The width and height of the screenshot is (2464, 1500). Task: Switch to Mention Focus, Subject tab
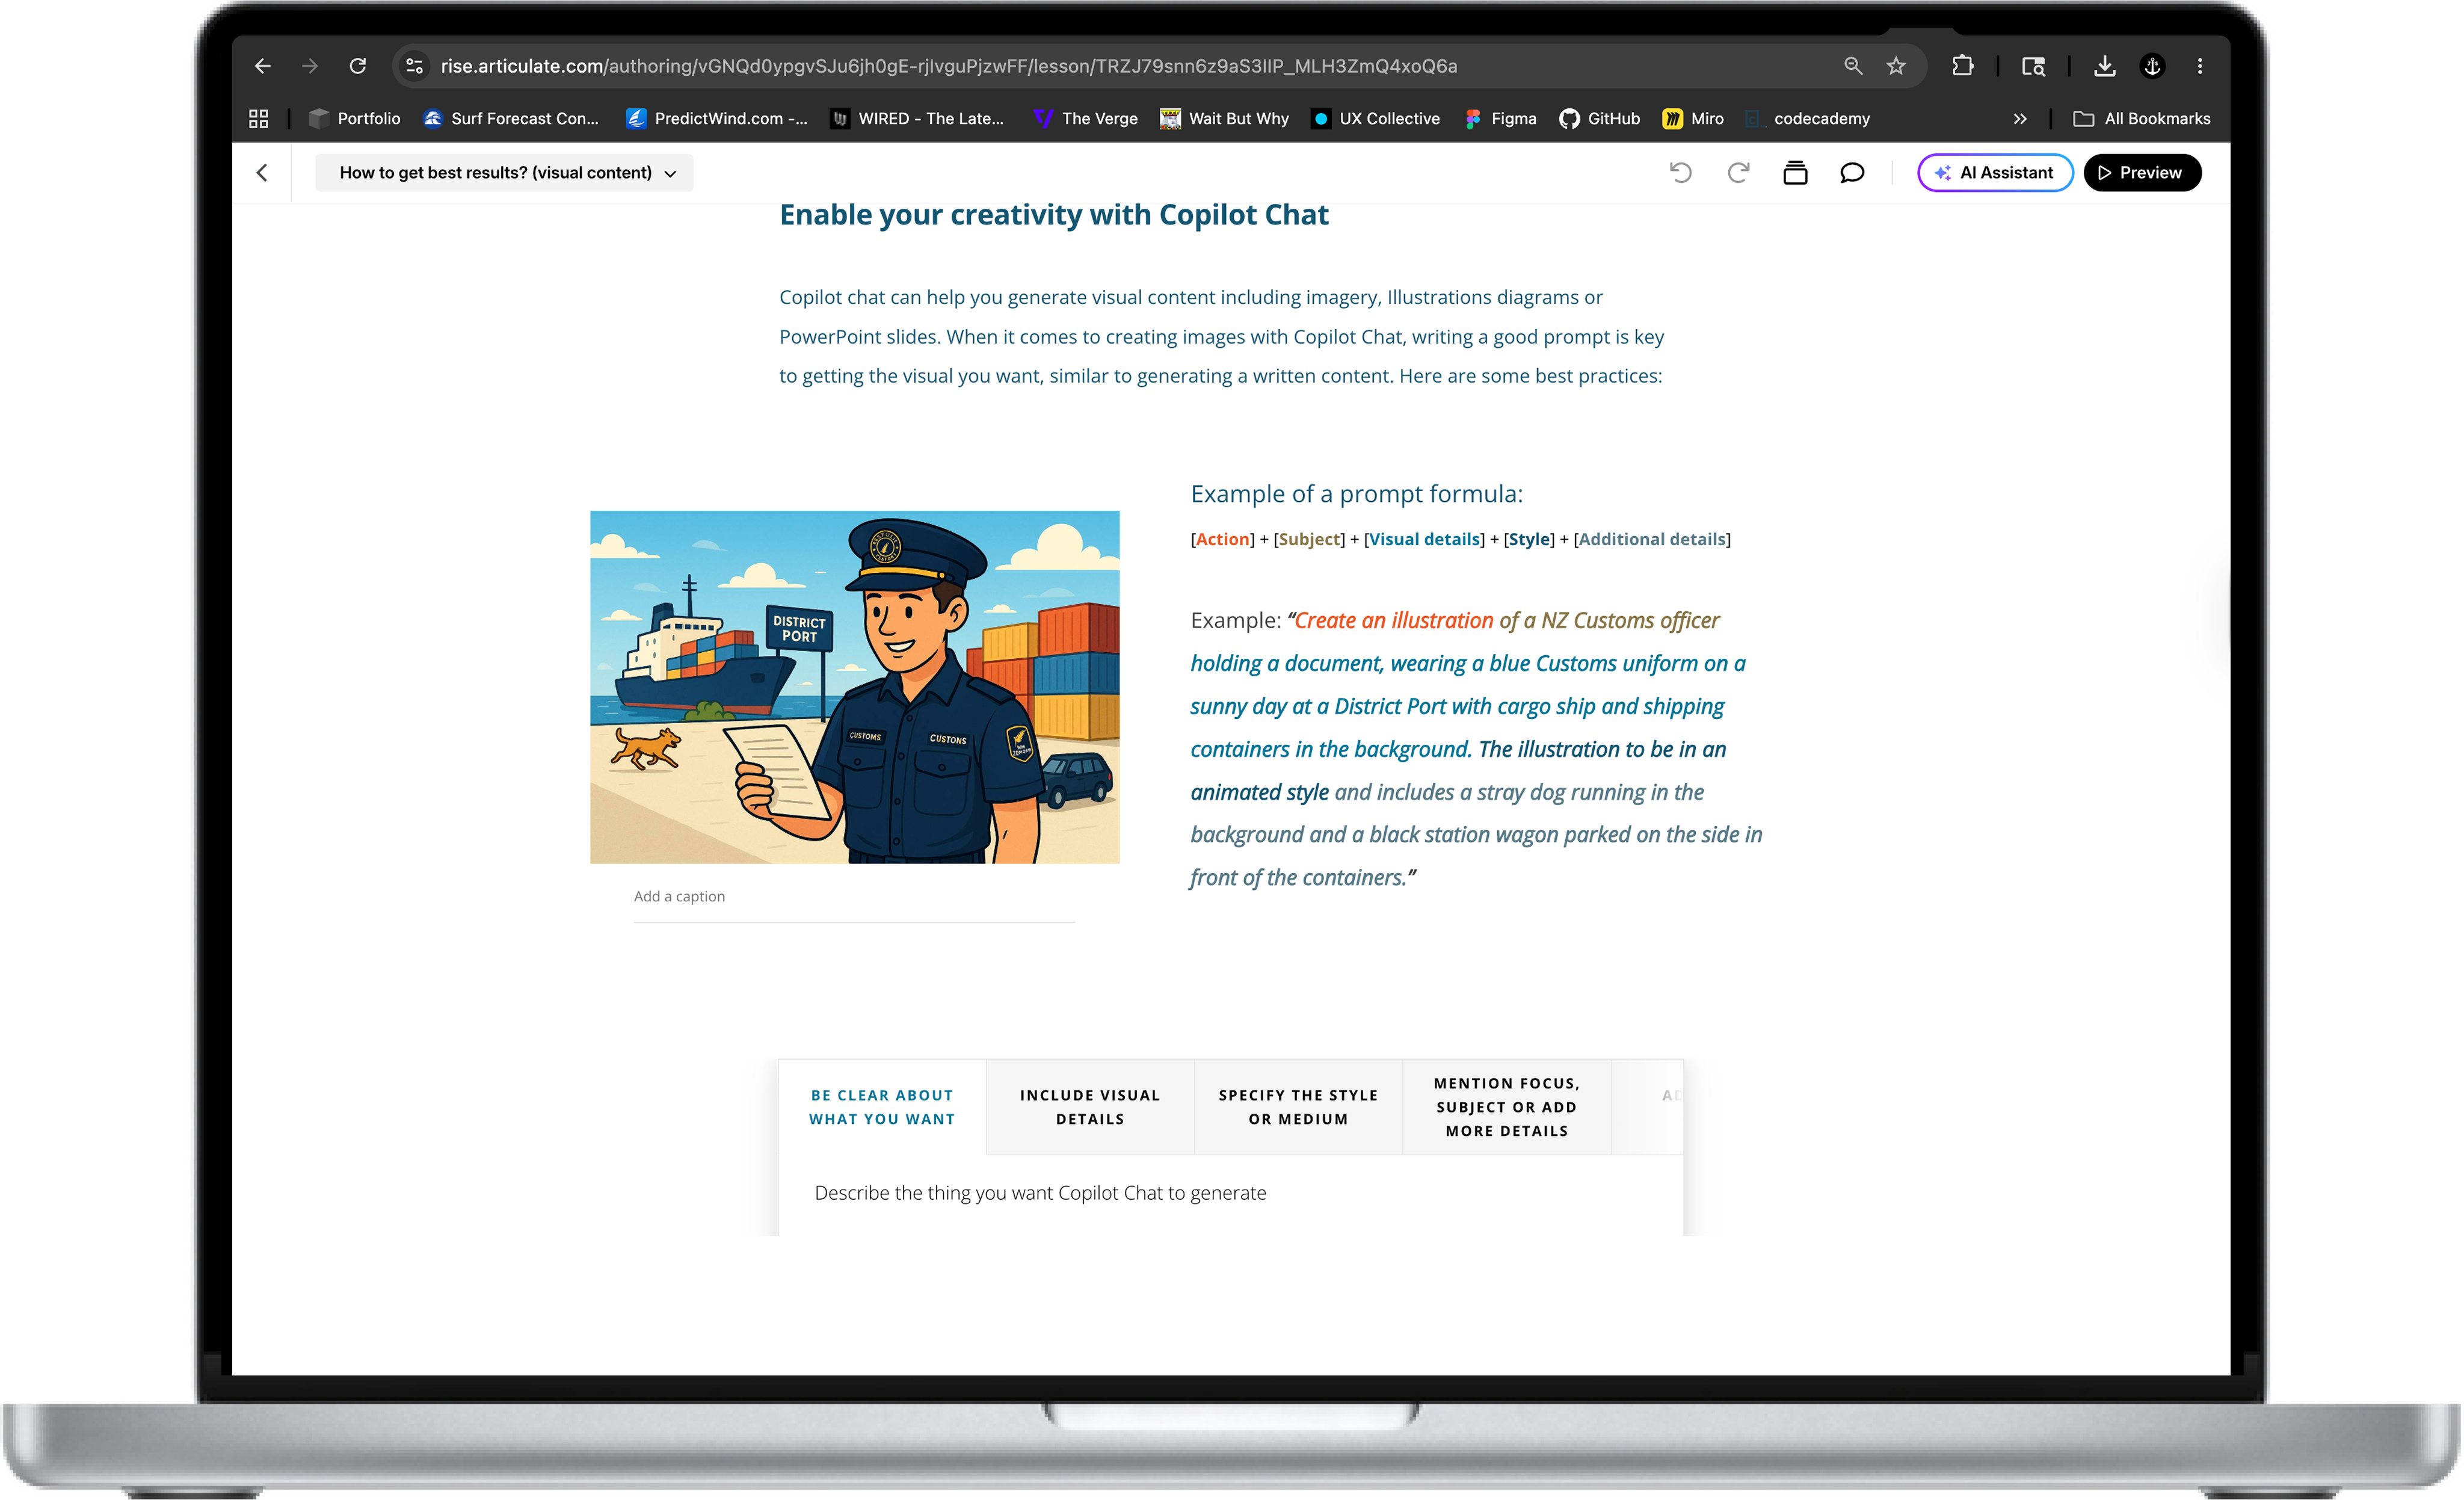pyautogui.click(x=1507, y=1107)
